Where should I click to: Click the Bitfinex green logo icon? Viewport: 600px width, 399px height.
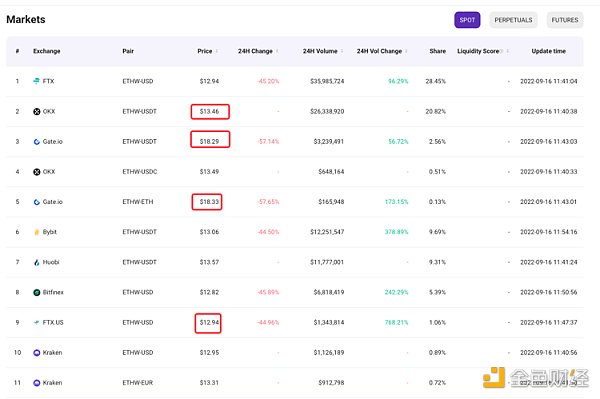tap(37, 292)
